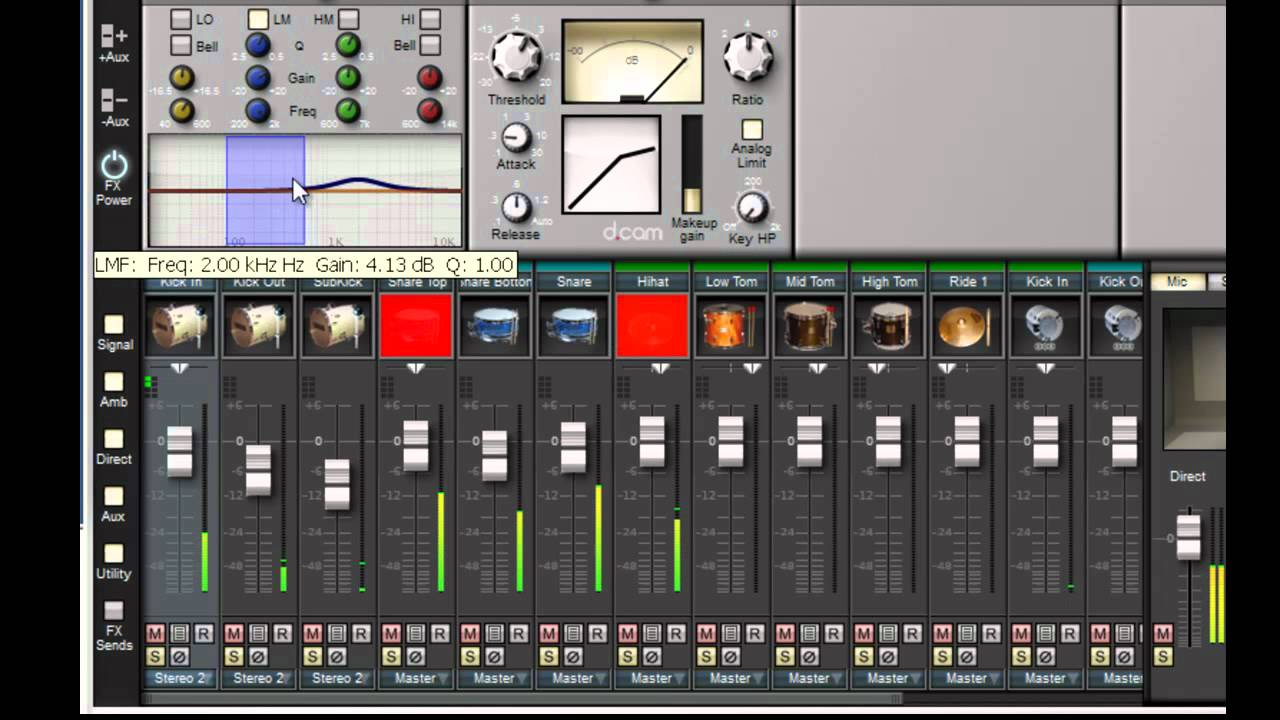Invert phase on the Kick Out channel
Viewport: 1280px width, 720px height.
[x=258, y=657]
